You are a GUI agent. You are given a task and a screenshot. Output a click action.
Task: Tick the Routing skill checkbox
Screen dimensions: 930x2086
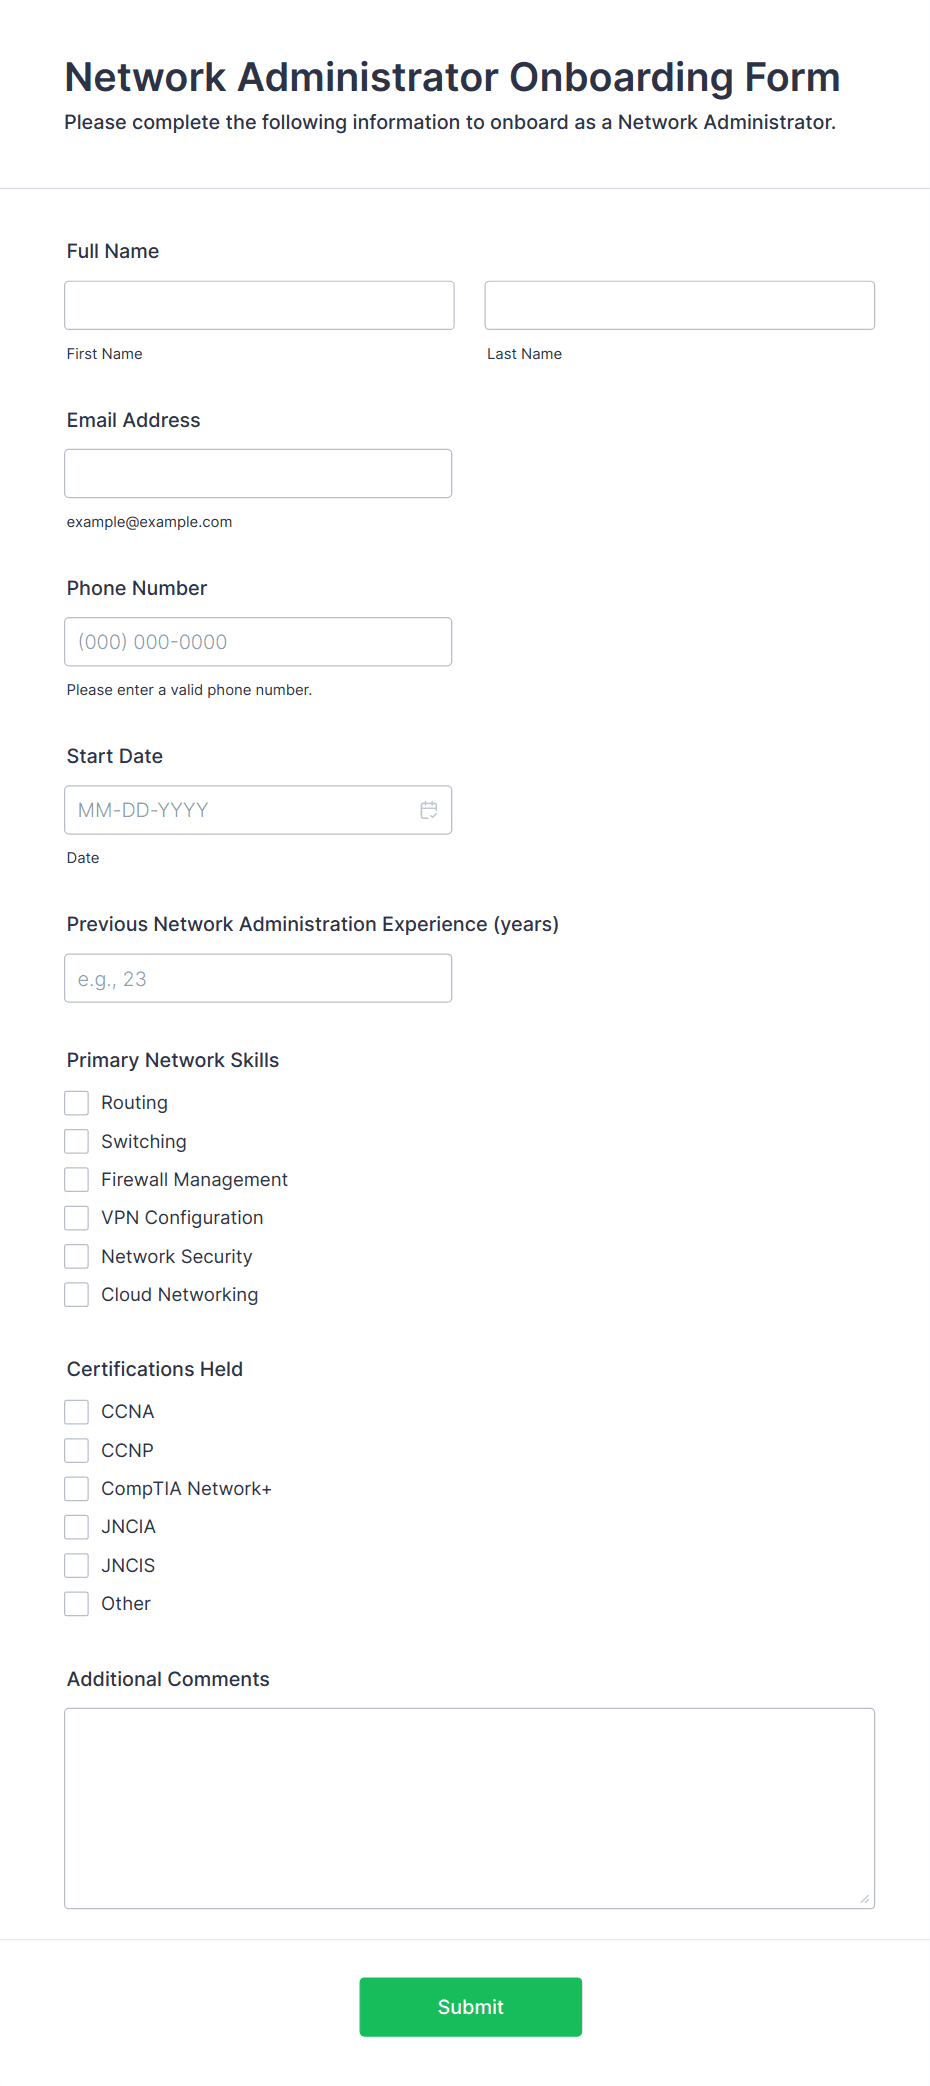pos(76,1103)
